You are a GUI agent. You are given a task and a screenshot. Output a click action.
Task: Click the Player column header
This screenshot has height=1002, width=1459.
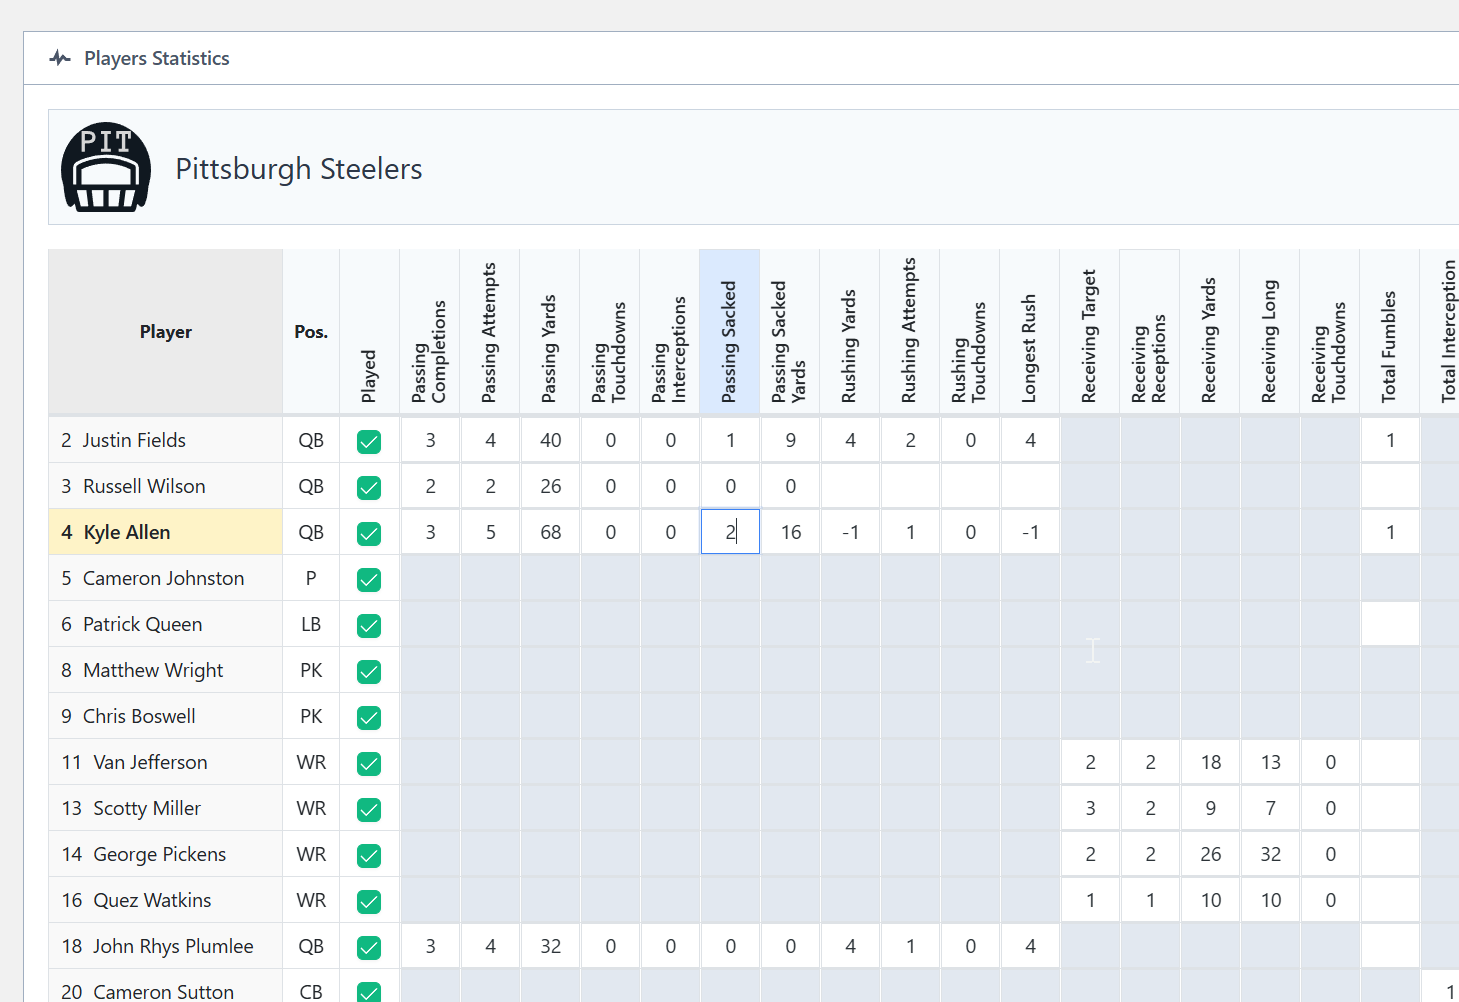pos(166,332)
